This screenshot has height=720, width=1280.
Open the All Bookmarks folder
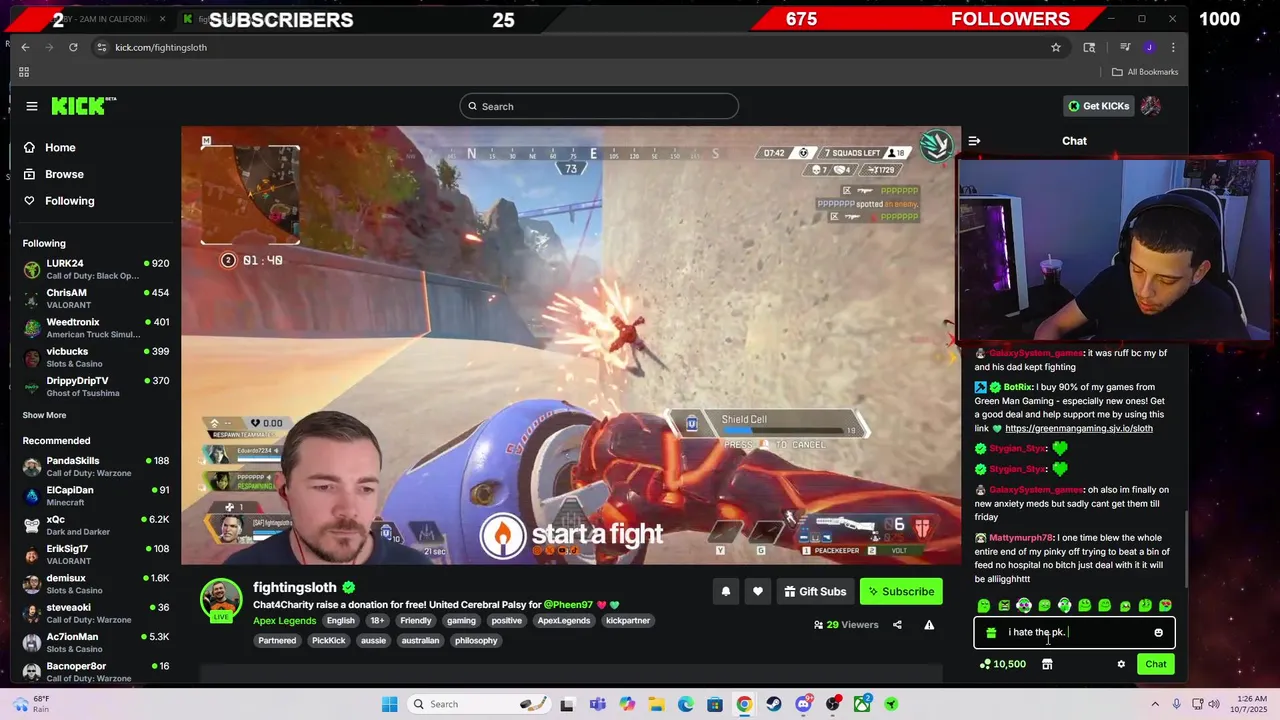(1145, 72)
